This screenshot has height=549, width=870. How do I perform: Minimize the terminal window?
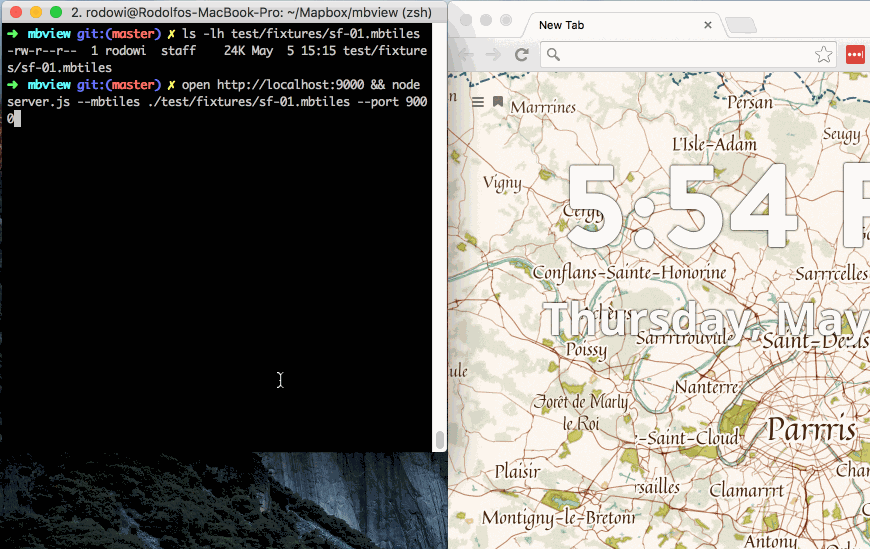36,12
